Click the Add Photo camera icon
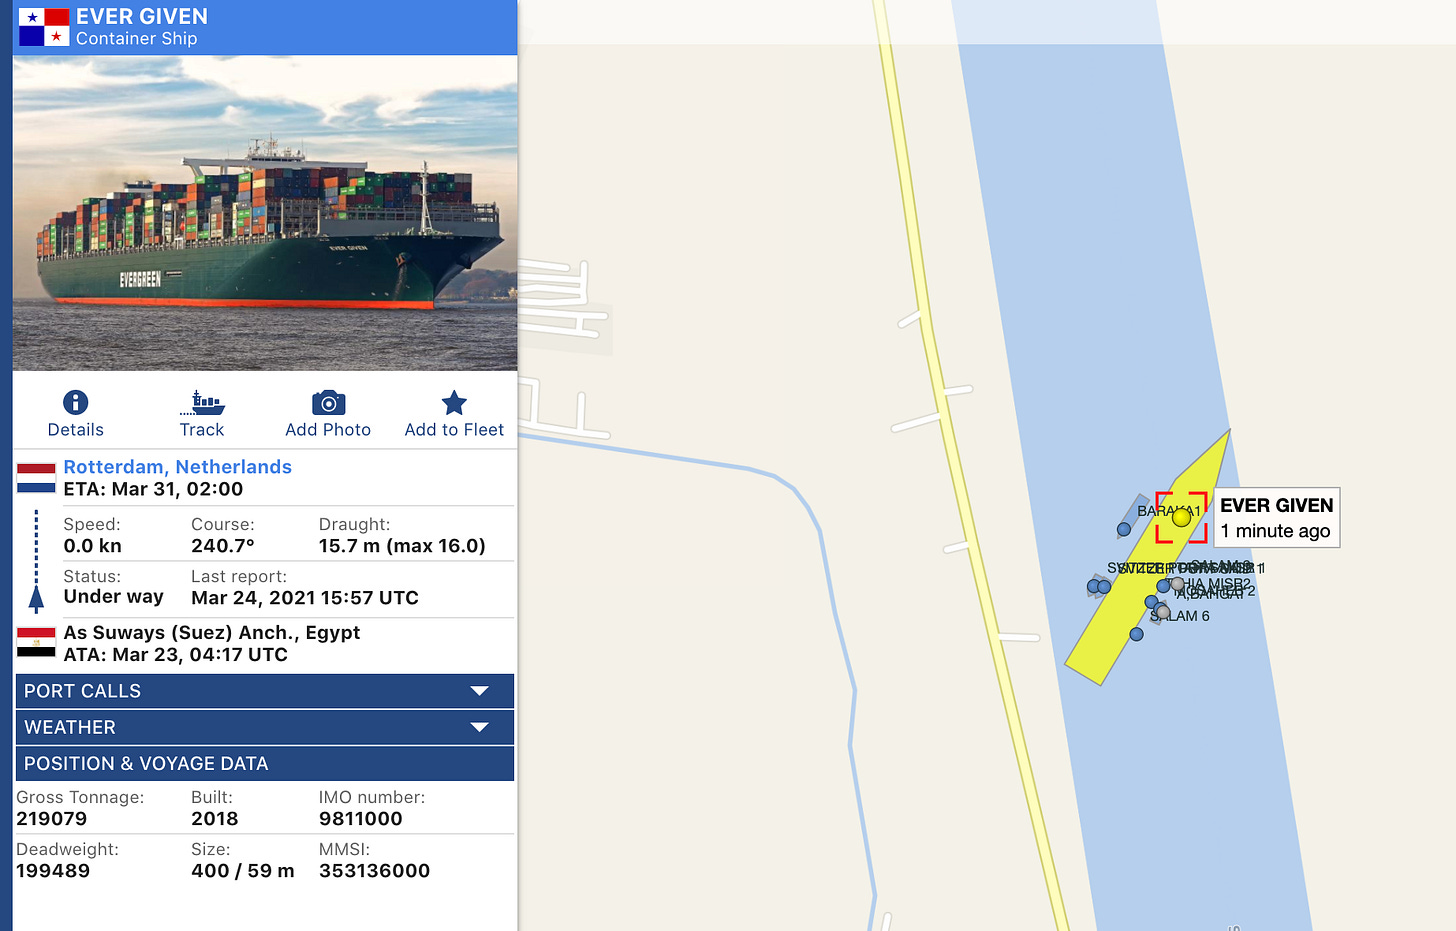1456x931 pixels. 328,403
